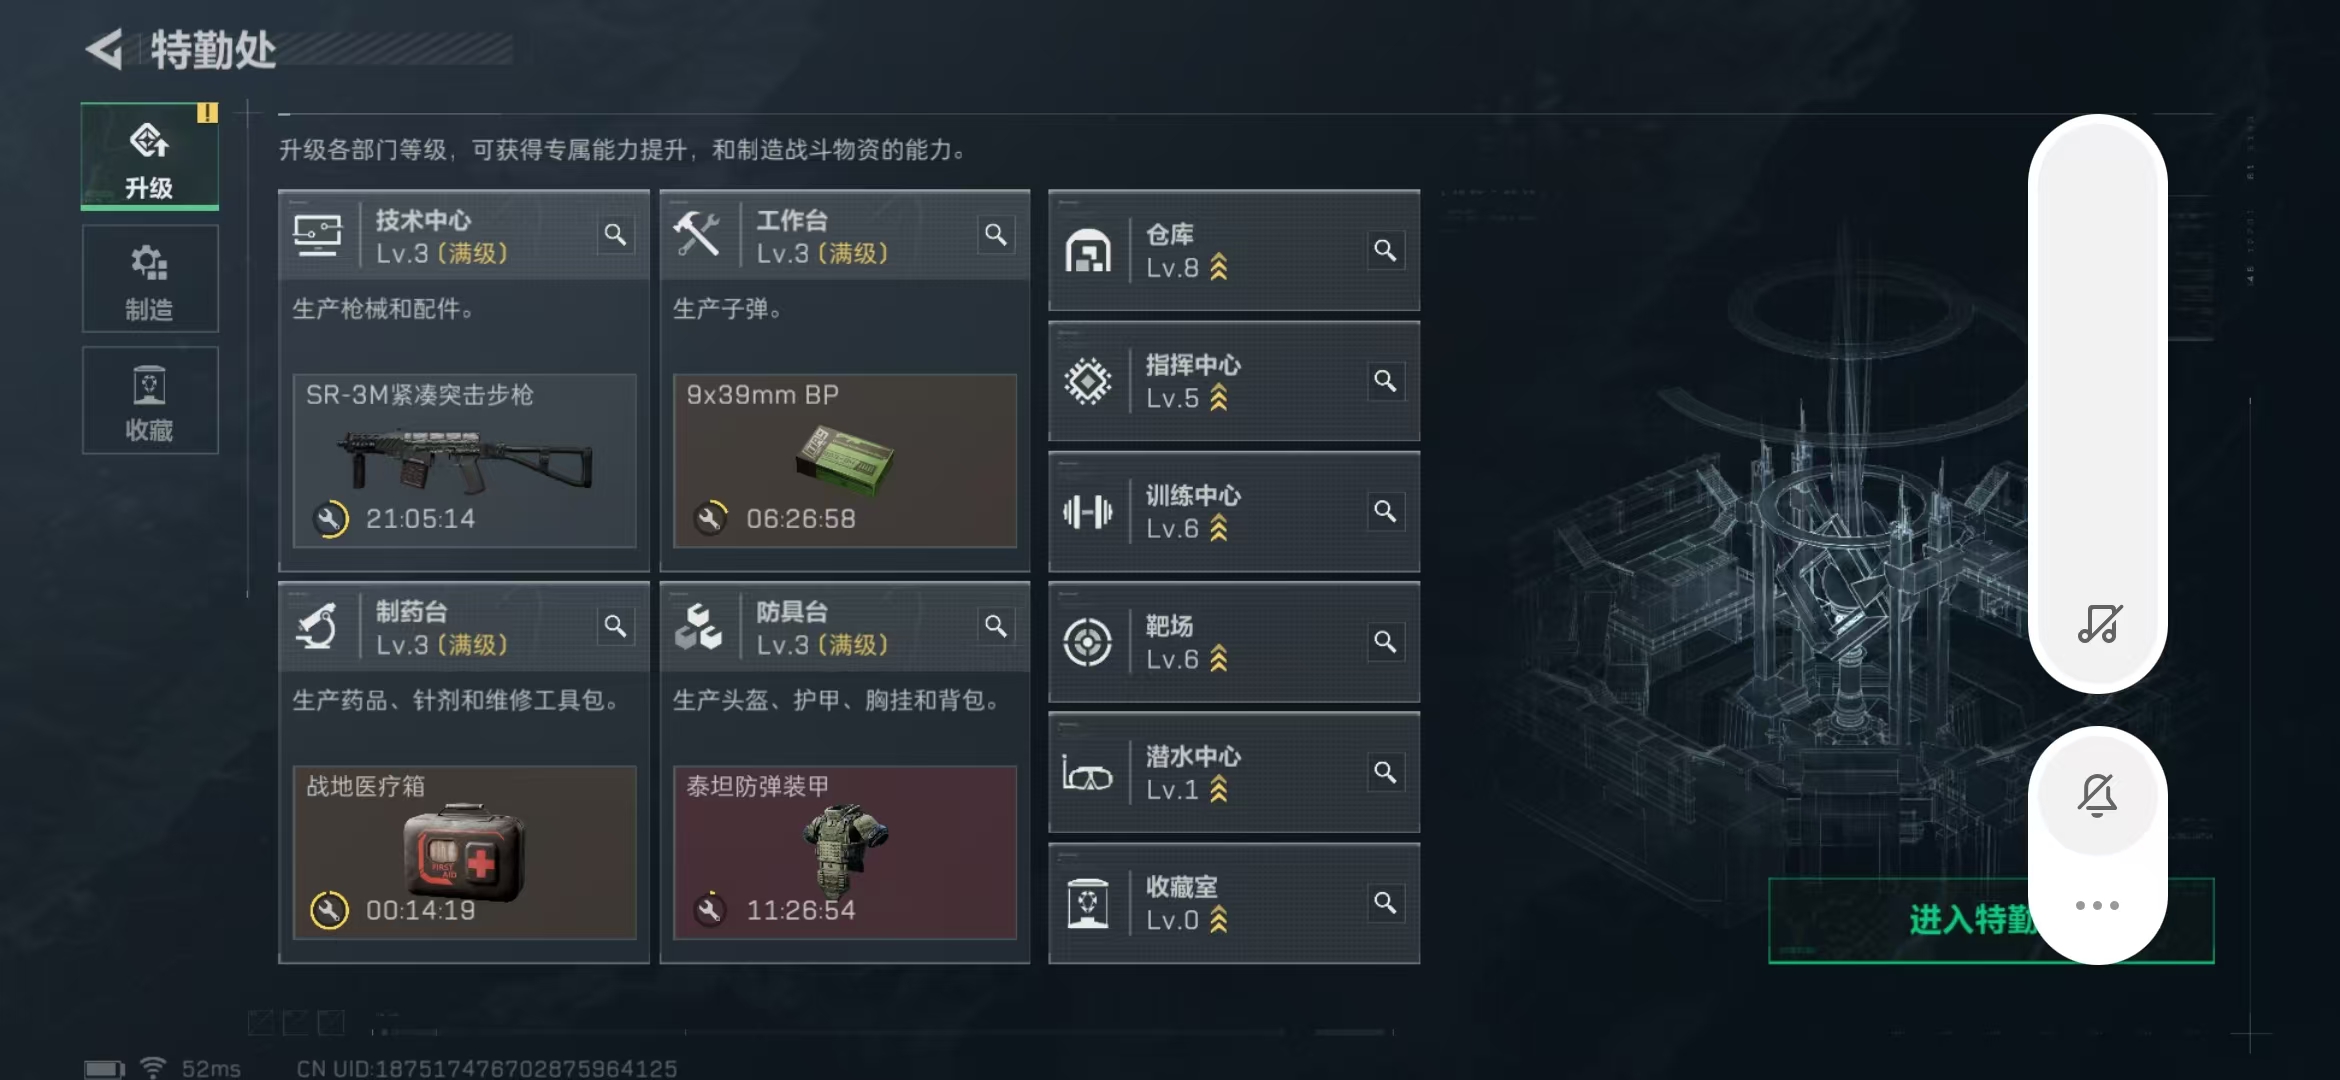Expand the 靶场 Lv.6 upgrade card
Viewport: 2340px width, 1080px height.
(1234, 642)
